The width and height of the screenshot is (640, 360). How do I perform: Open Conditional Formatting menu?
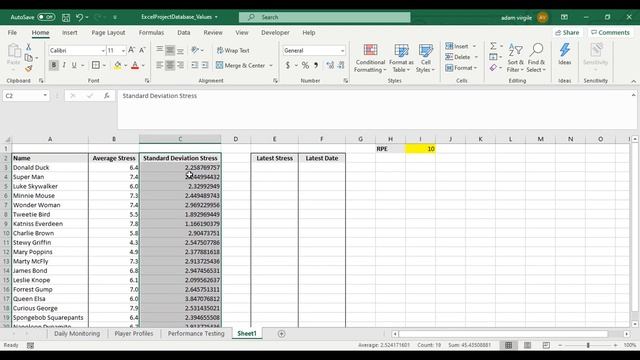pos(370,58)
